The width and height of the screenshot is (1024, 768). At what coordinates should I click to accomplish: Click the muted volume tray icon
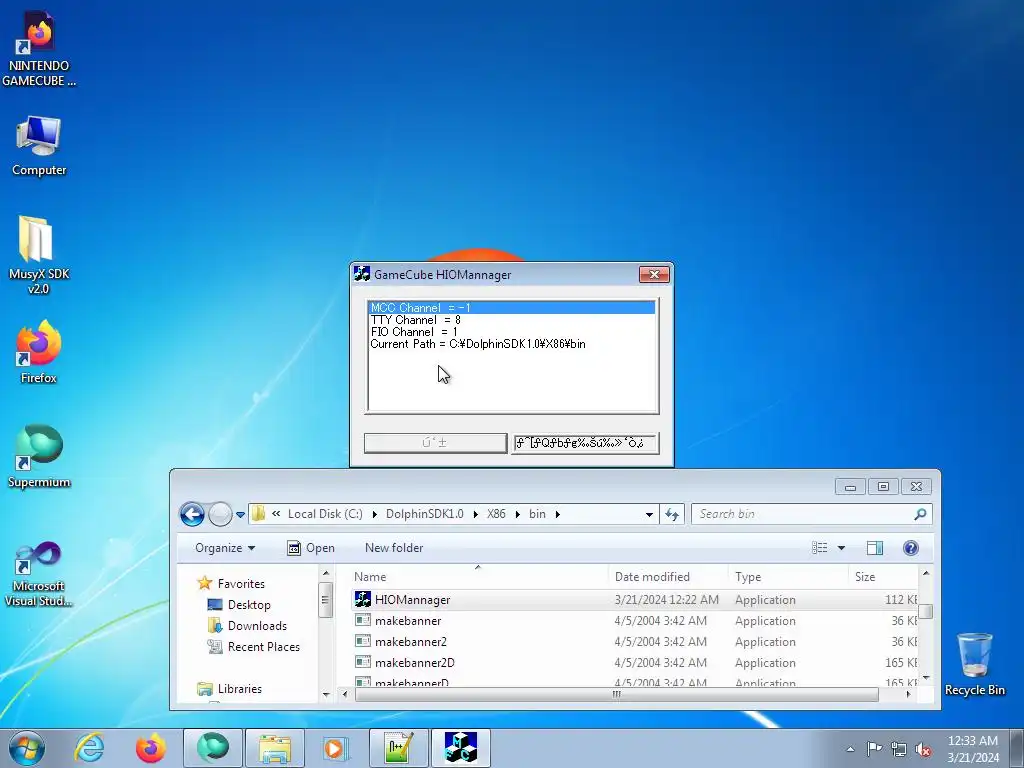pyautogui.click(x=923, y=749)
